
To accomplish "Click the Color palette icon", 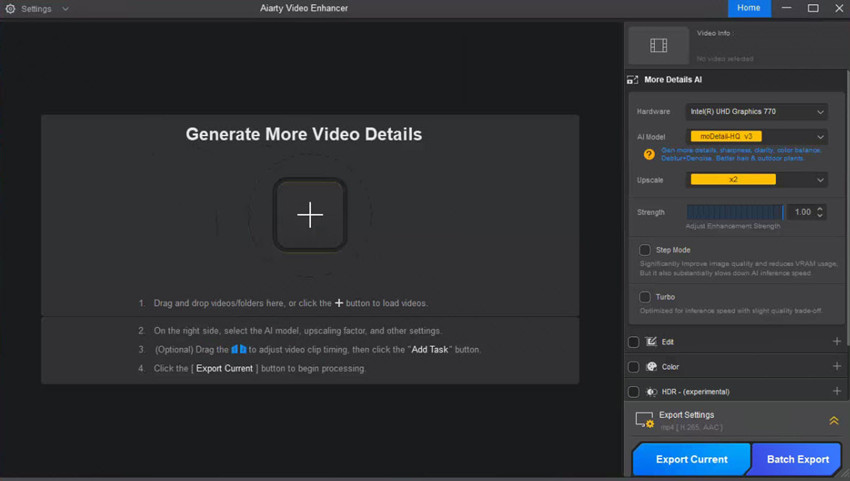I will click(x=652, y=367).
